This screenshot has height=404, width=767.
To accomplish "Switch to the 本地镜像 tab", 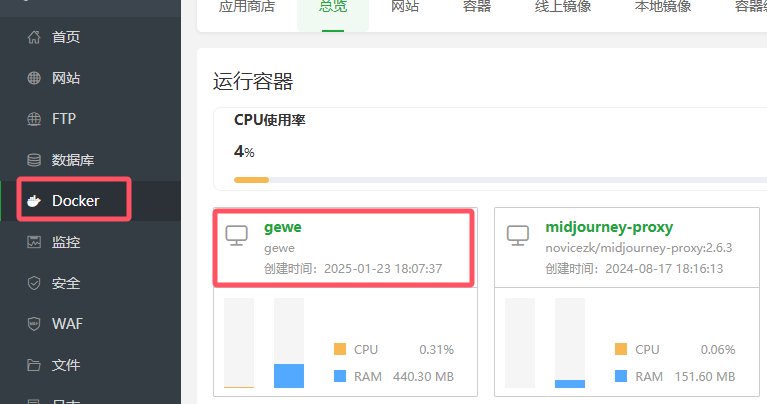I will click(x=663, y=6).
